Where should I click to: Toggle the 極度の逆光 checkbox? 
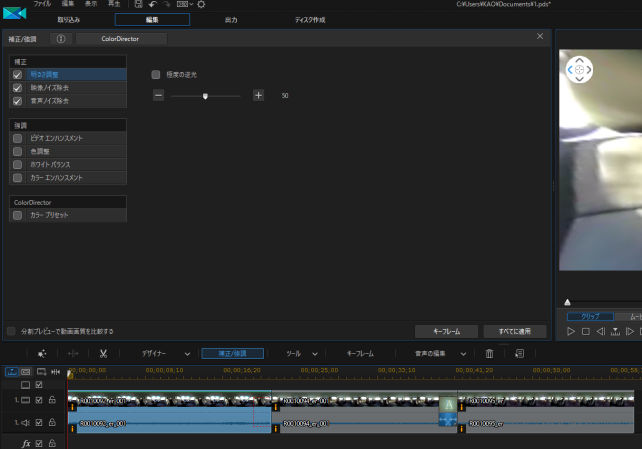coord(156,74)
